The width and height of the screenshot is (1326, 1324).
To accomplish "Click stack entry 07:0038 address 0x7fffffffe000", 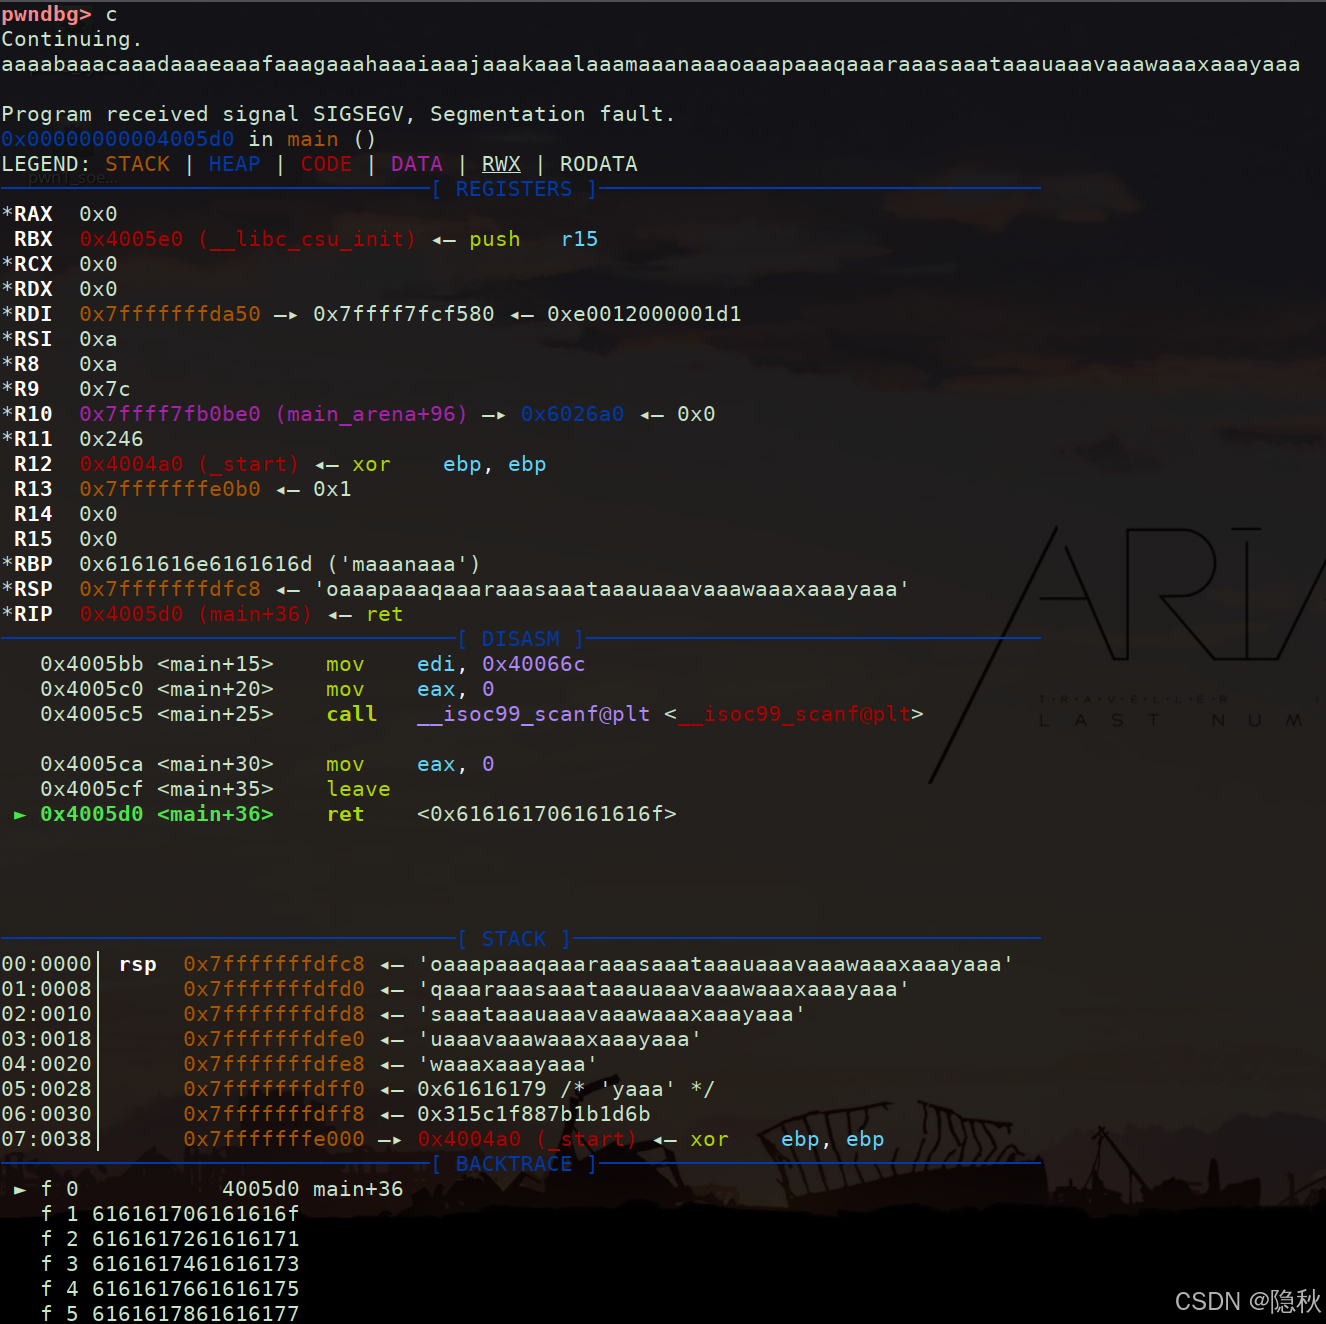I will click(274, 1139).
